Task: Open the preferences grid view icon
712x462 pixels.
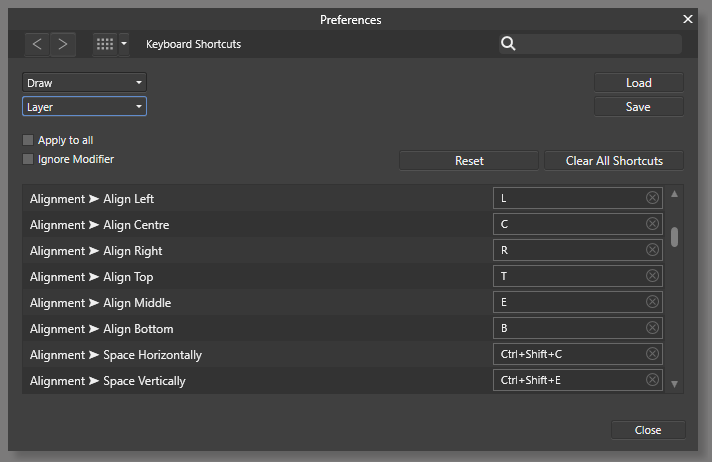Action: [104, 44]
